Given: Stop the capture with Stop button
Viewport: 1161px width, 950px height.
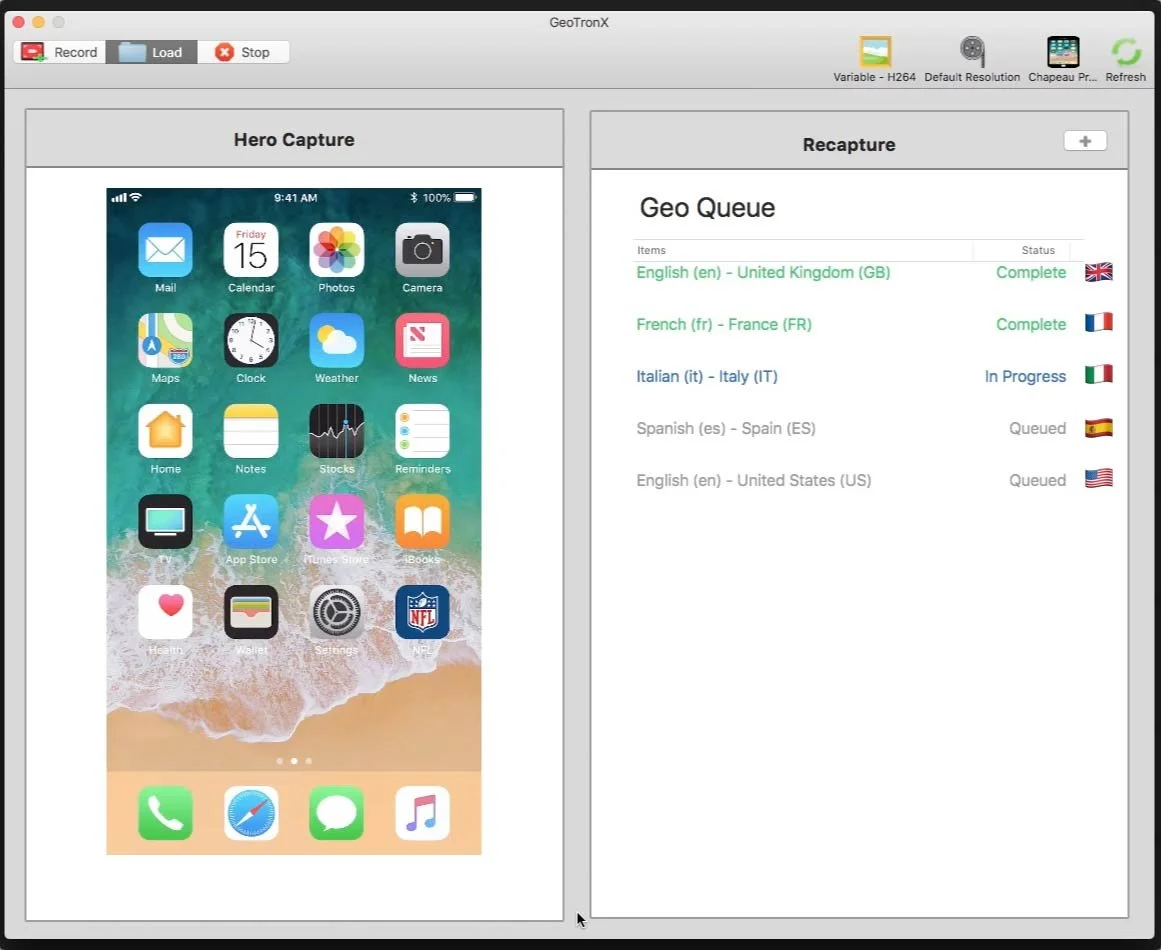Looking at the screenshot, I should pyautogui.click(x=243, y=52).
